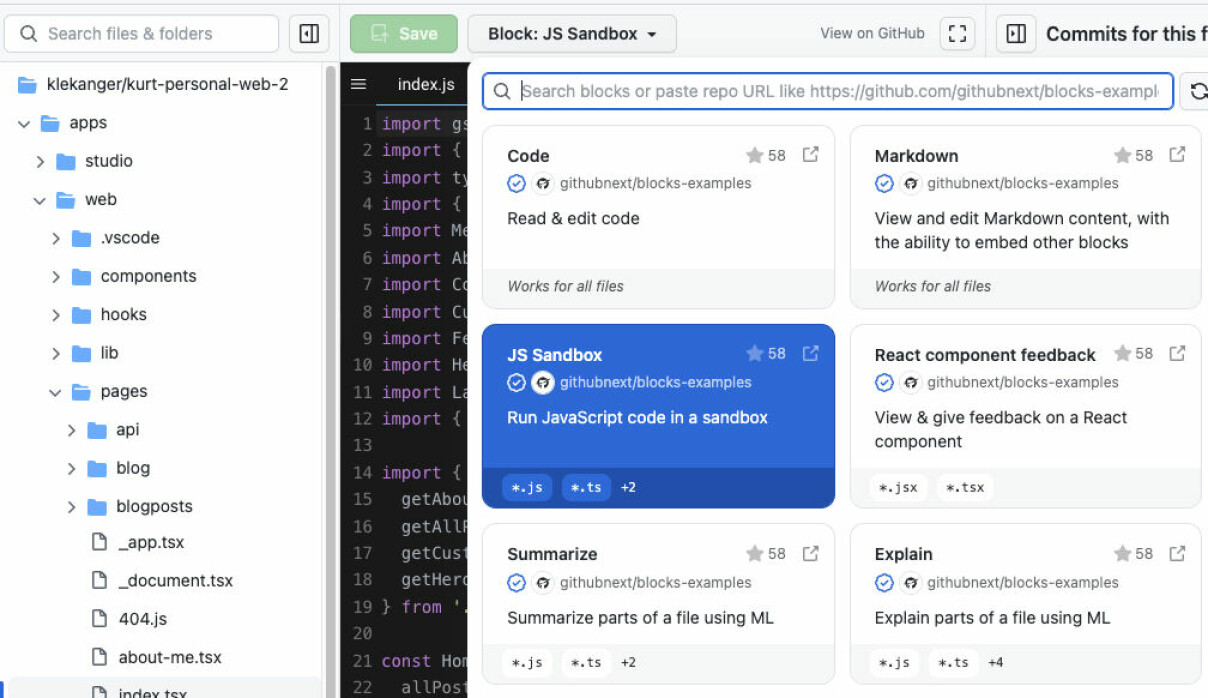The height and width of the screenshot is (698, 1208).
Task: Collapse the web folder chevron
Action: [x=40, y=201]
